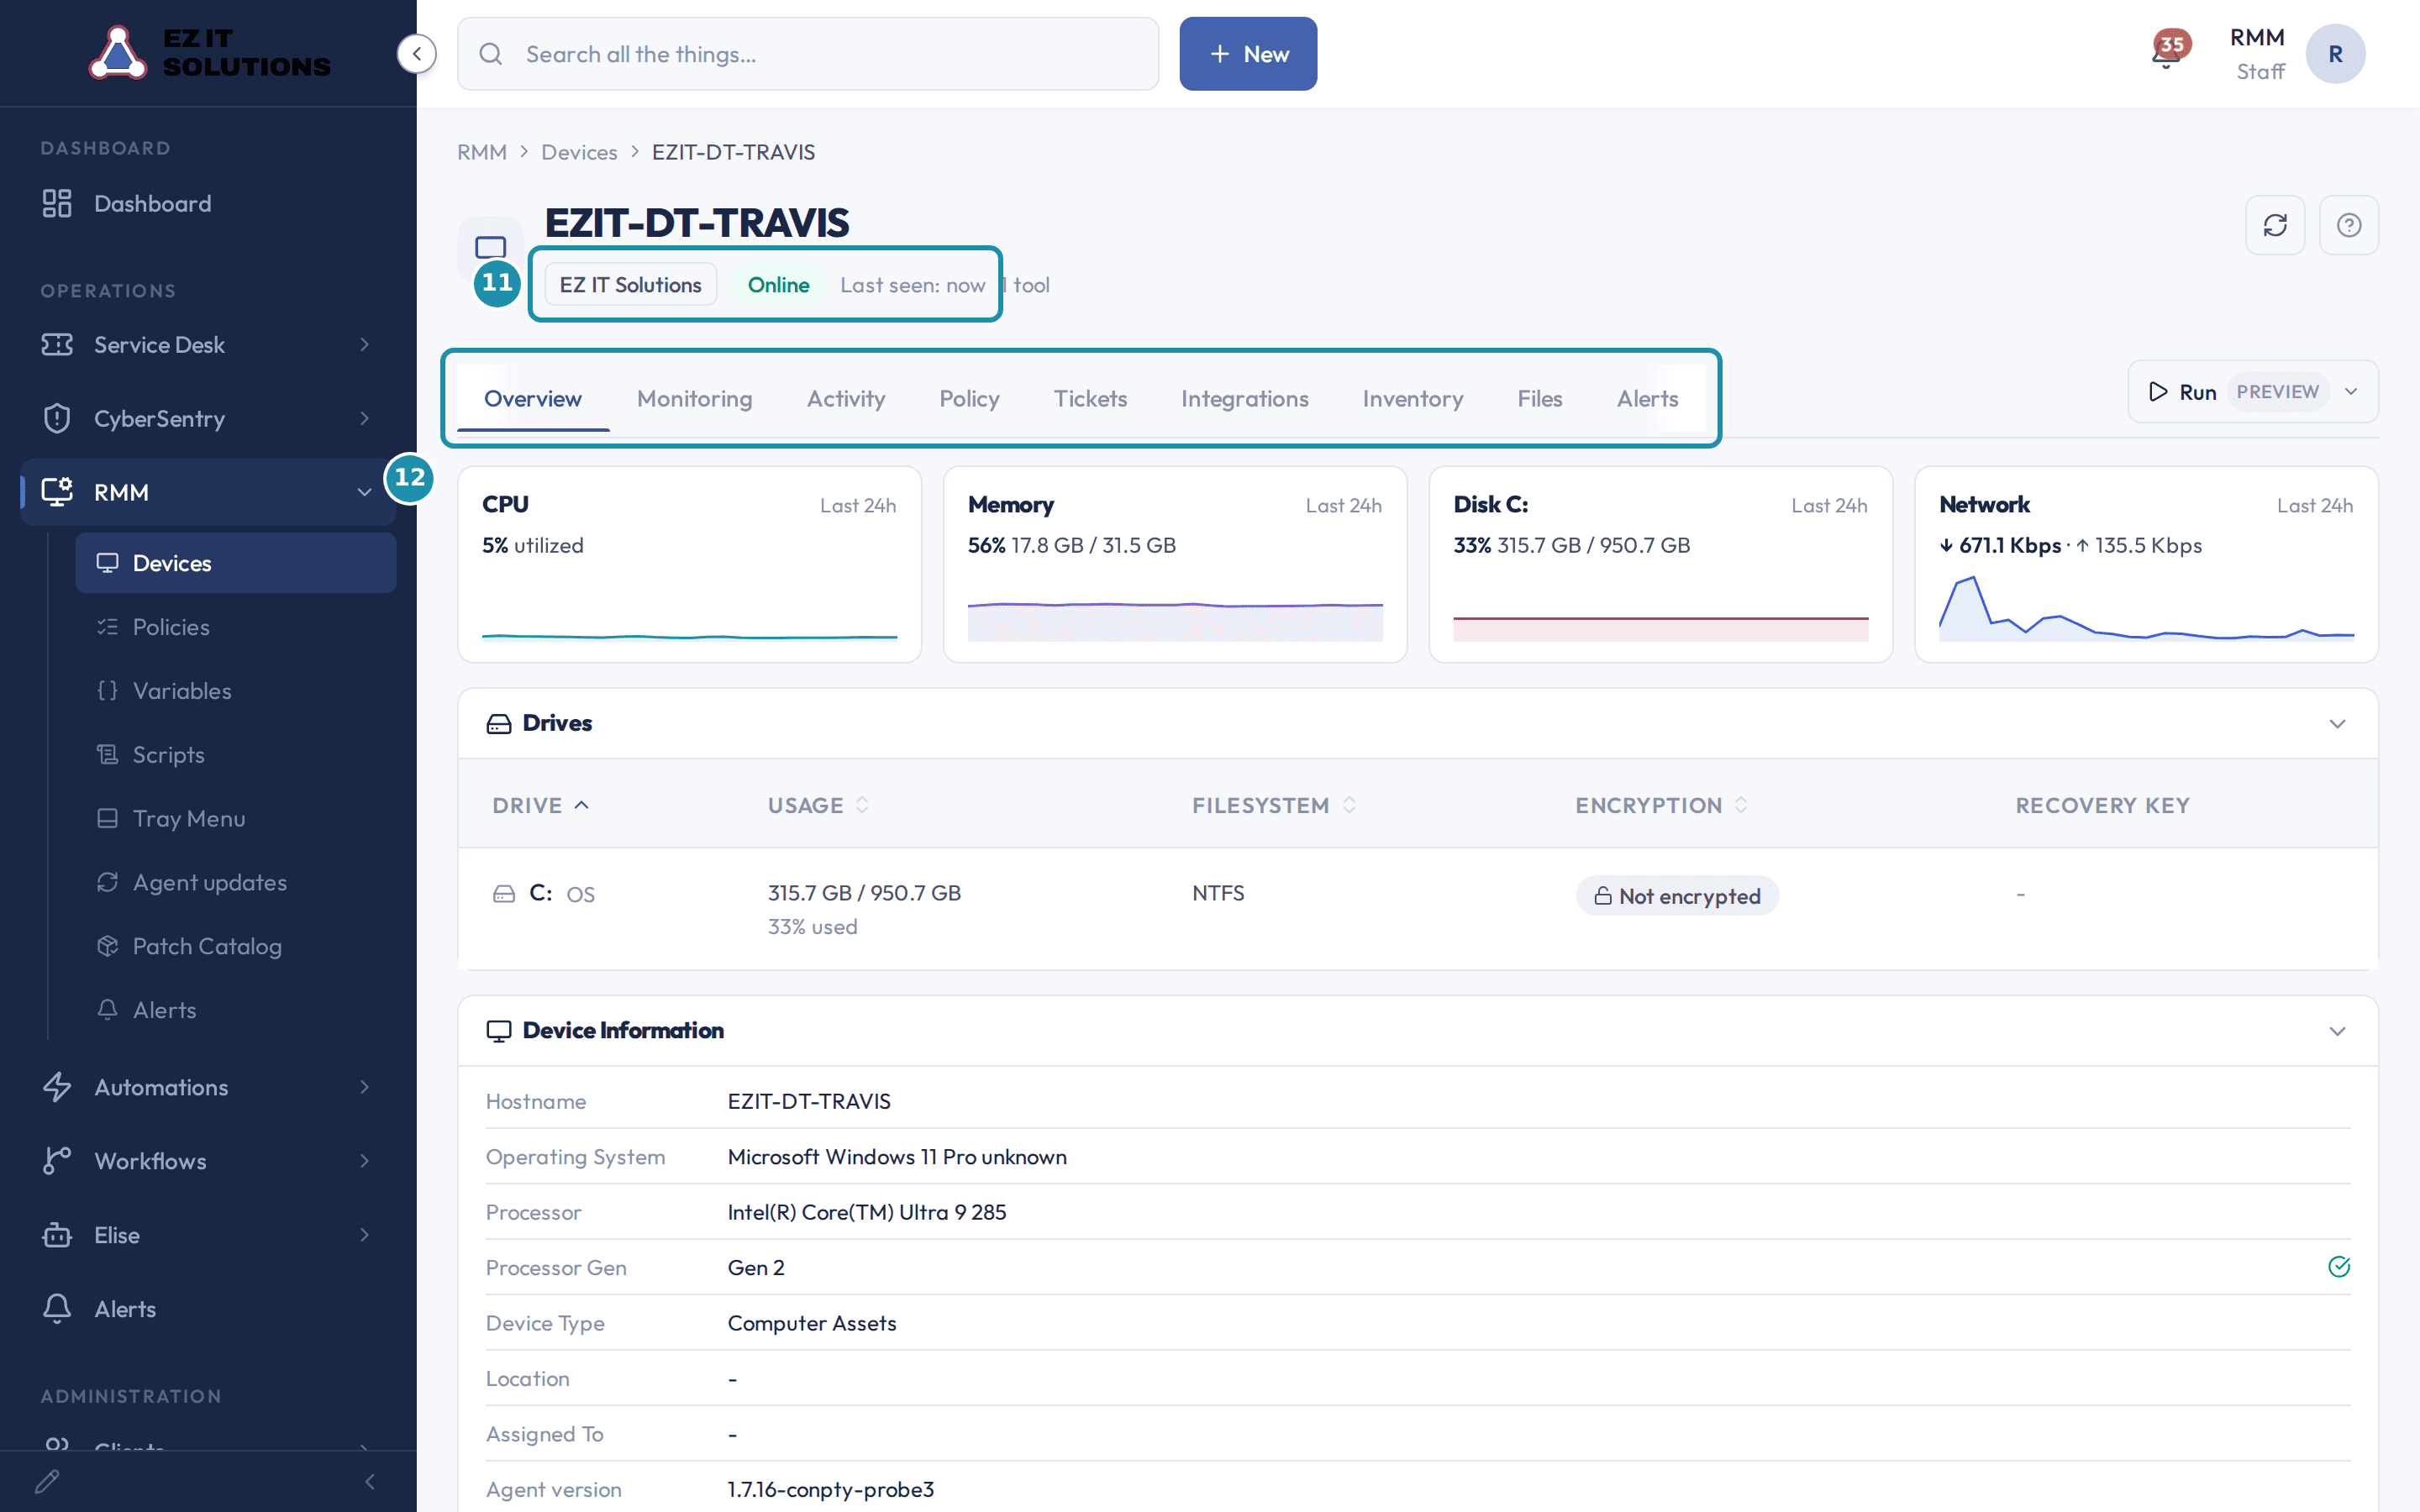Sort table by DRIVE column

pyautogui.click(x=541, y=805)
